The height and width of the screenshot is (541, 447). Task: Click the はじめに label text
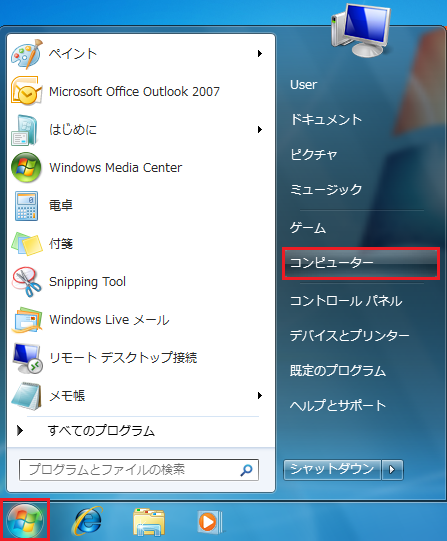[73, 129]
